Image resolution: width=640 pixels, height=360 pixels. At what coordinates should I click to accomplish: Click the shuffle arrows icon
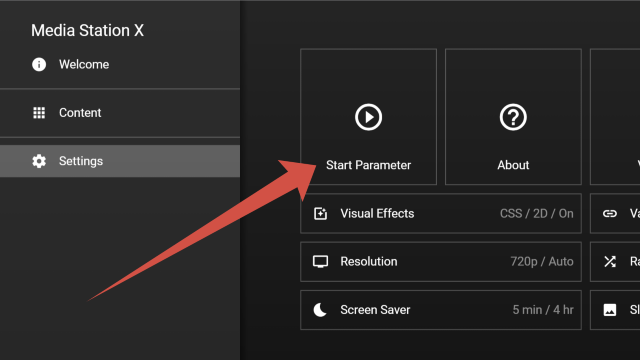610,262
